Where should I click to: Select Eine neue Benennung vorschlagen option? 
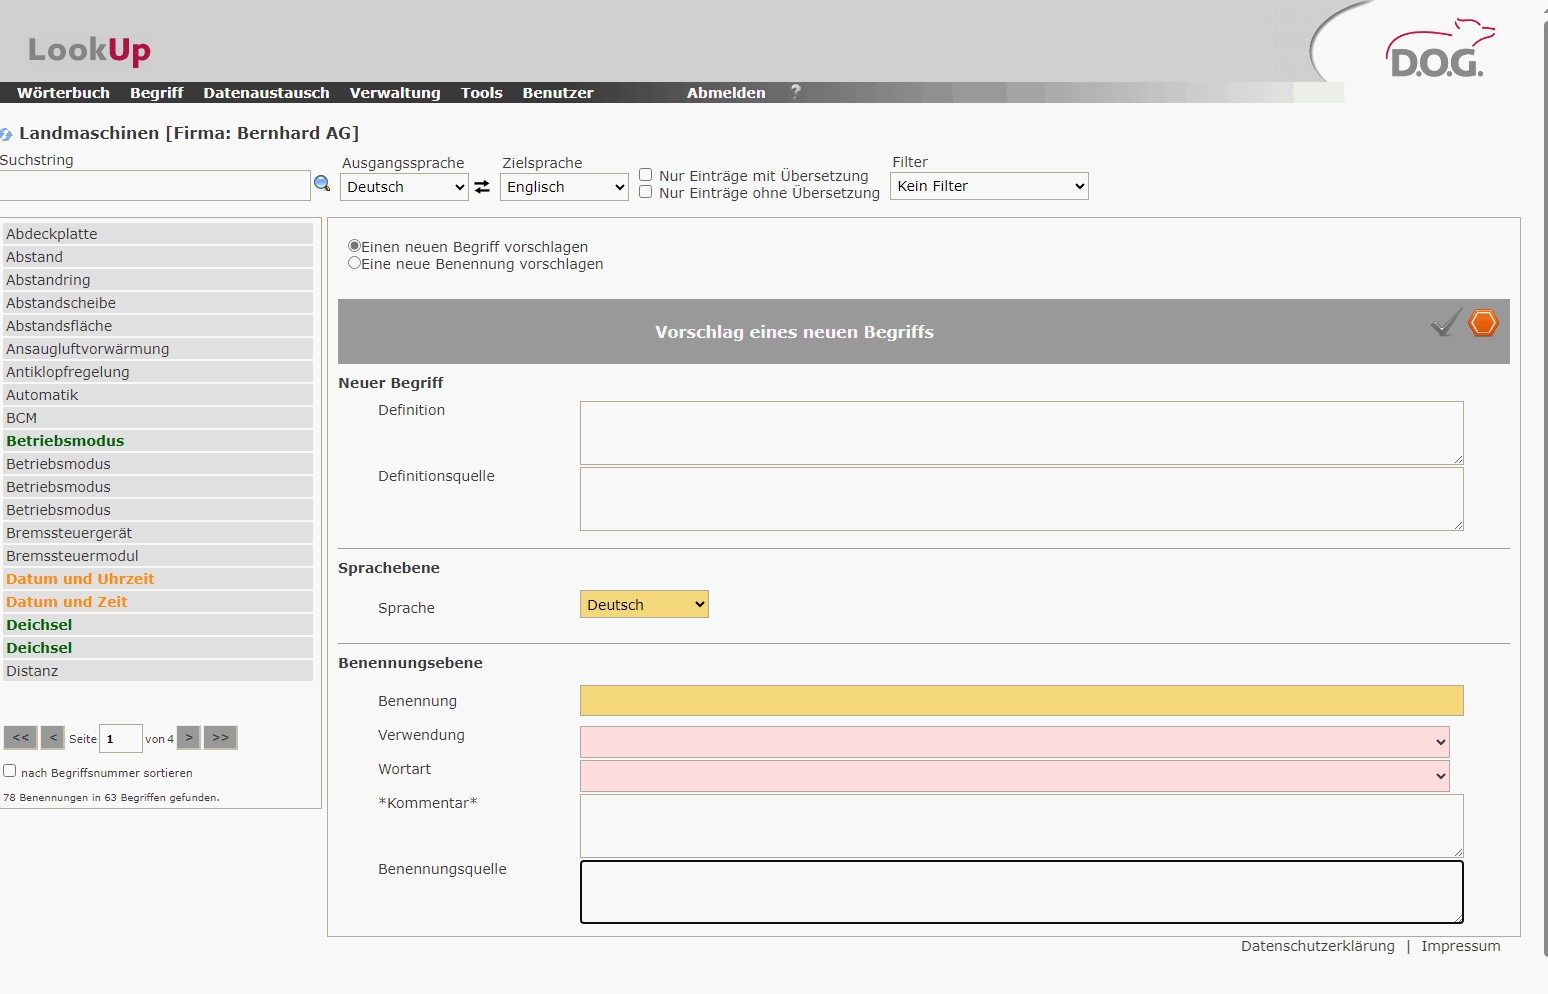coord(354,263)
